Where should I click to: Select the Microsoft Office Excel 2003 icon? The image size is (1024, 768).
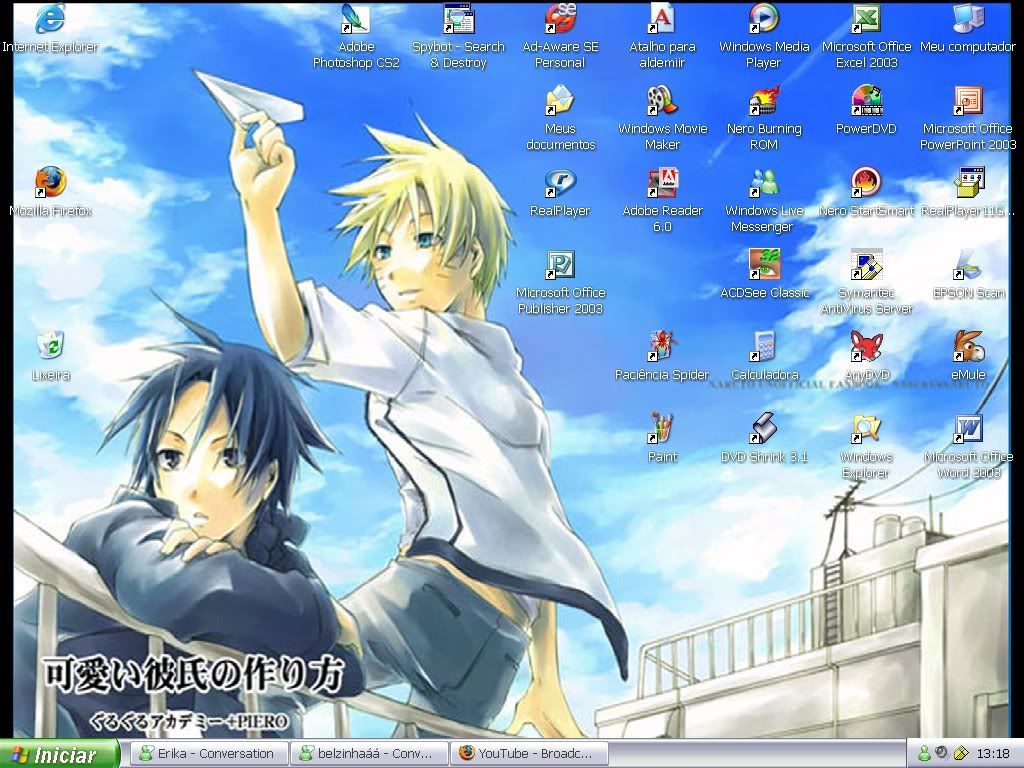[x=866, y=18]
